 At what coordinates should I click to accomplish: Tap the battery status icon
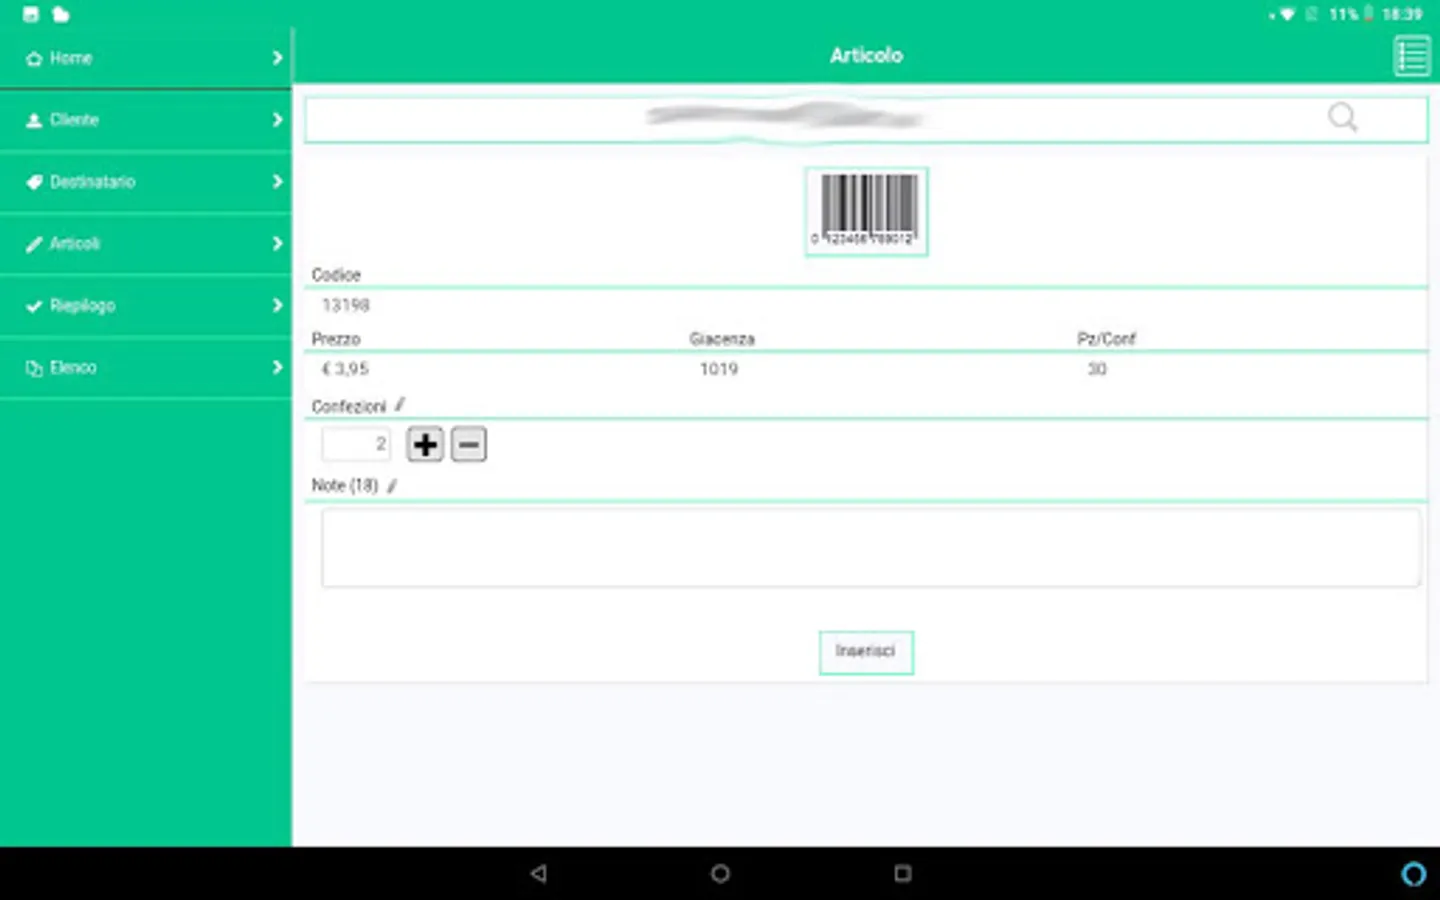[1368, 14]
